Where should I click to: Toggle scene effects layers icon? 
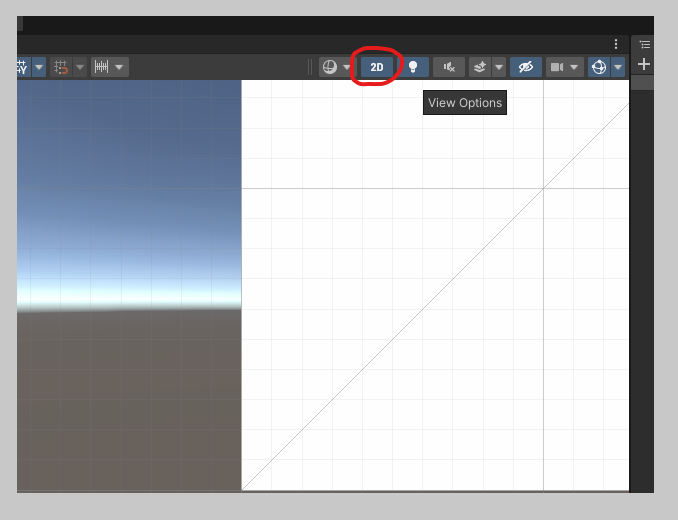tap(480, 67)
